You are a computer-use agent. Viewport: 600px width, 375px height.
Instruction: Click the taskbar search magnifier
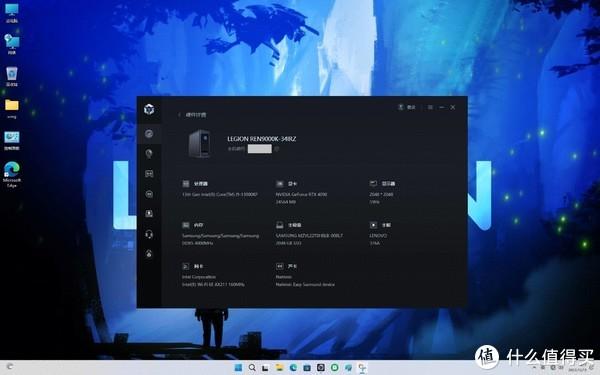pyautogui.click(x=252, y=368)
